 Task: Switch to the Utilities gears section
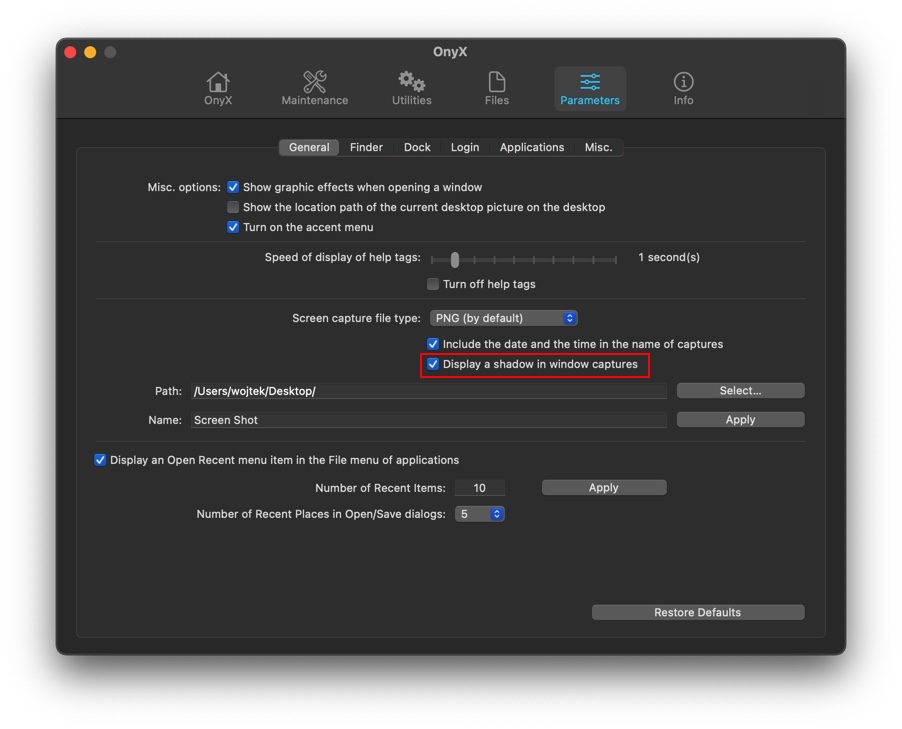click(411, 89)
